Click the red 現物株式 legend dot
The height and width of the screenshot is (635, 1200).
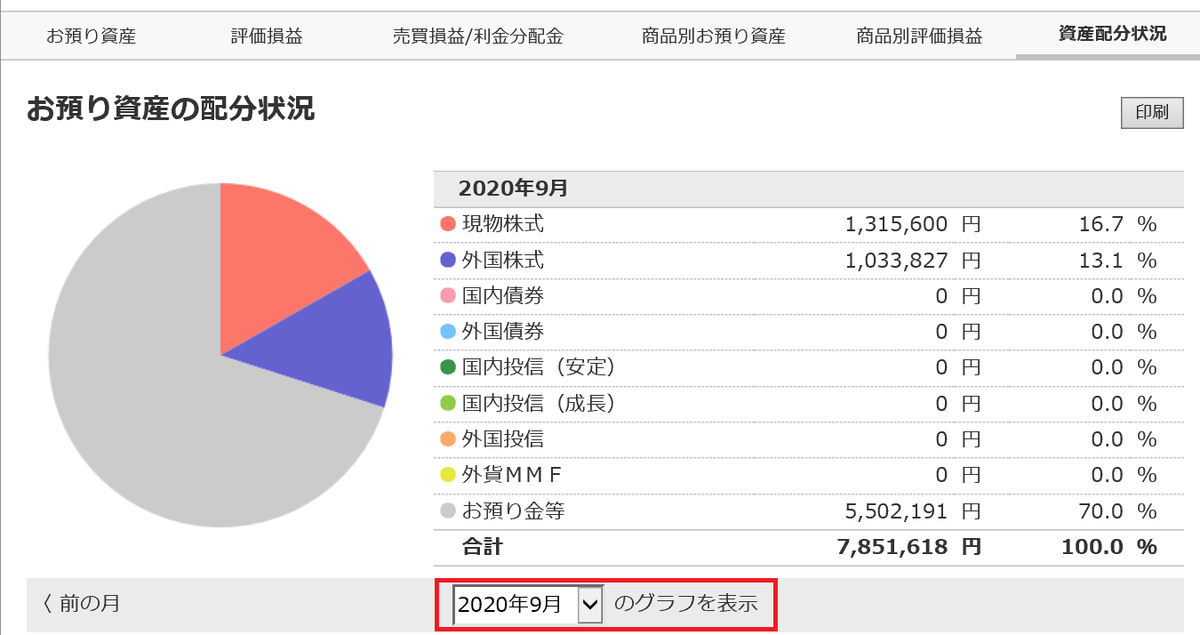point(448,224)
